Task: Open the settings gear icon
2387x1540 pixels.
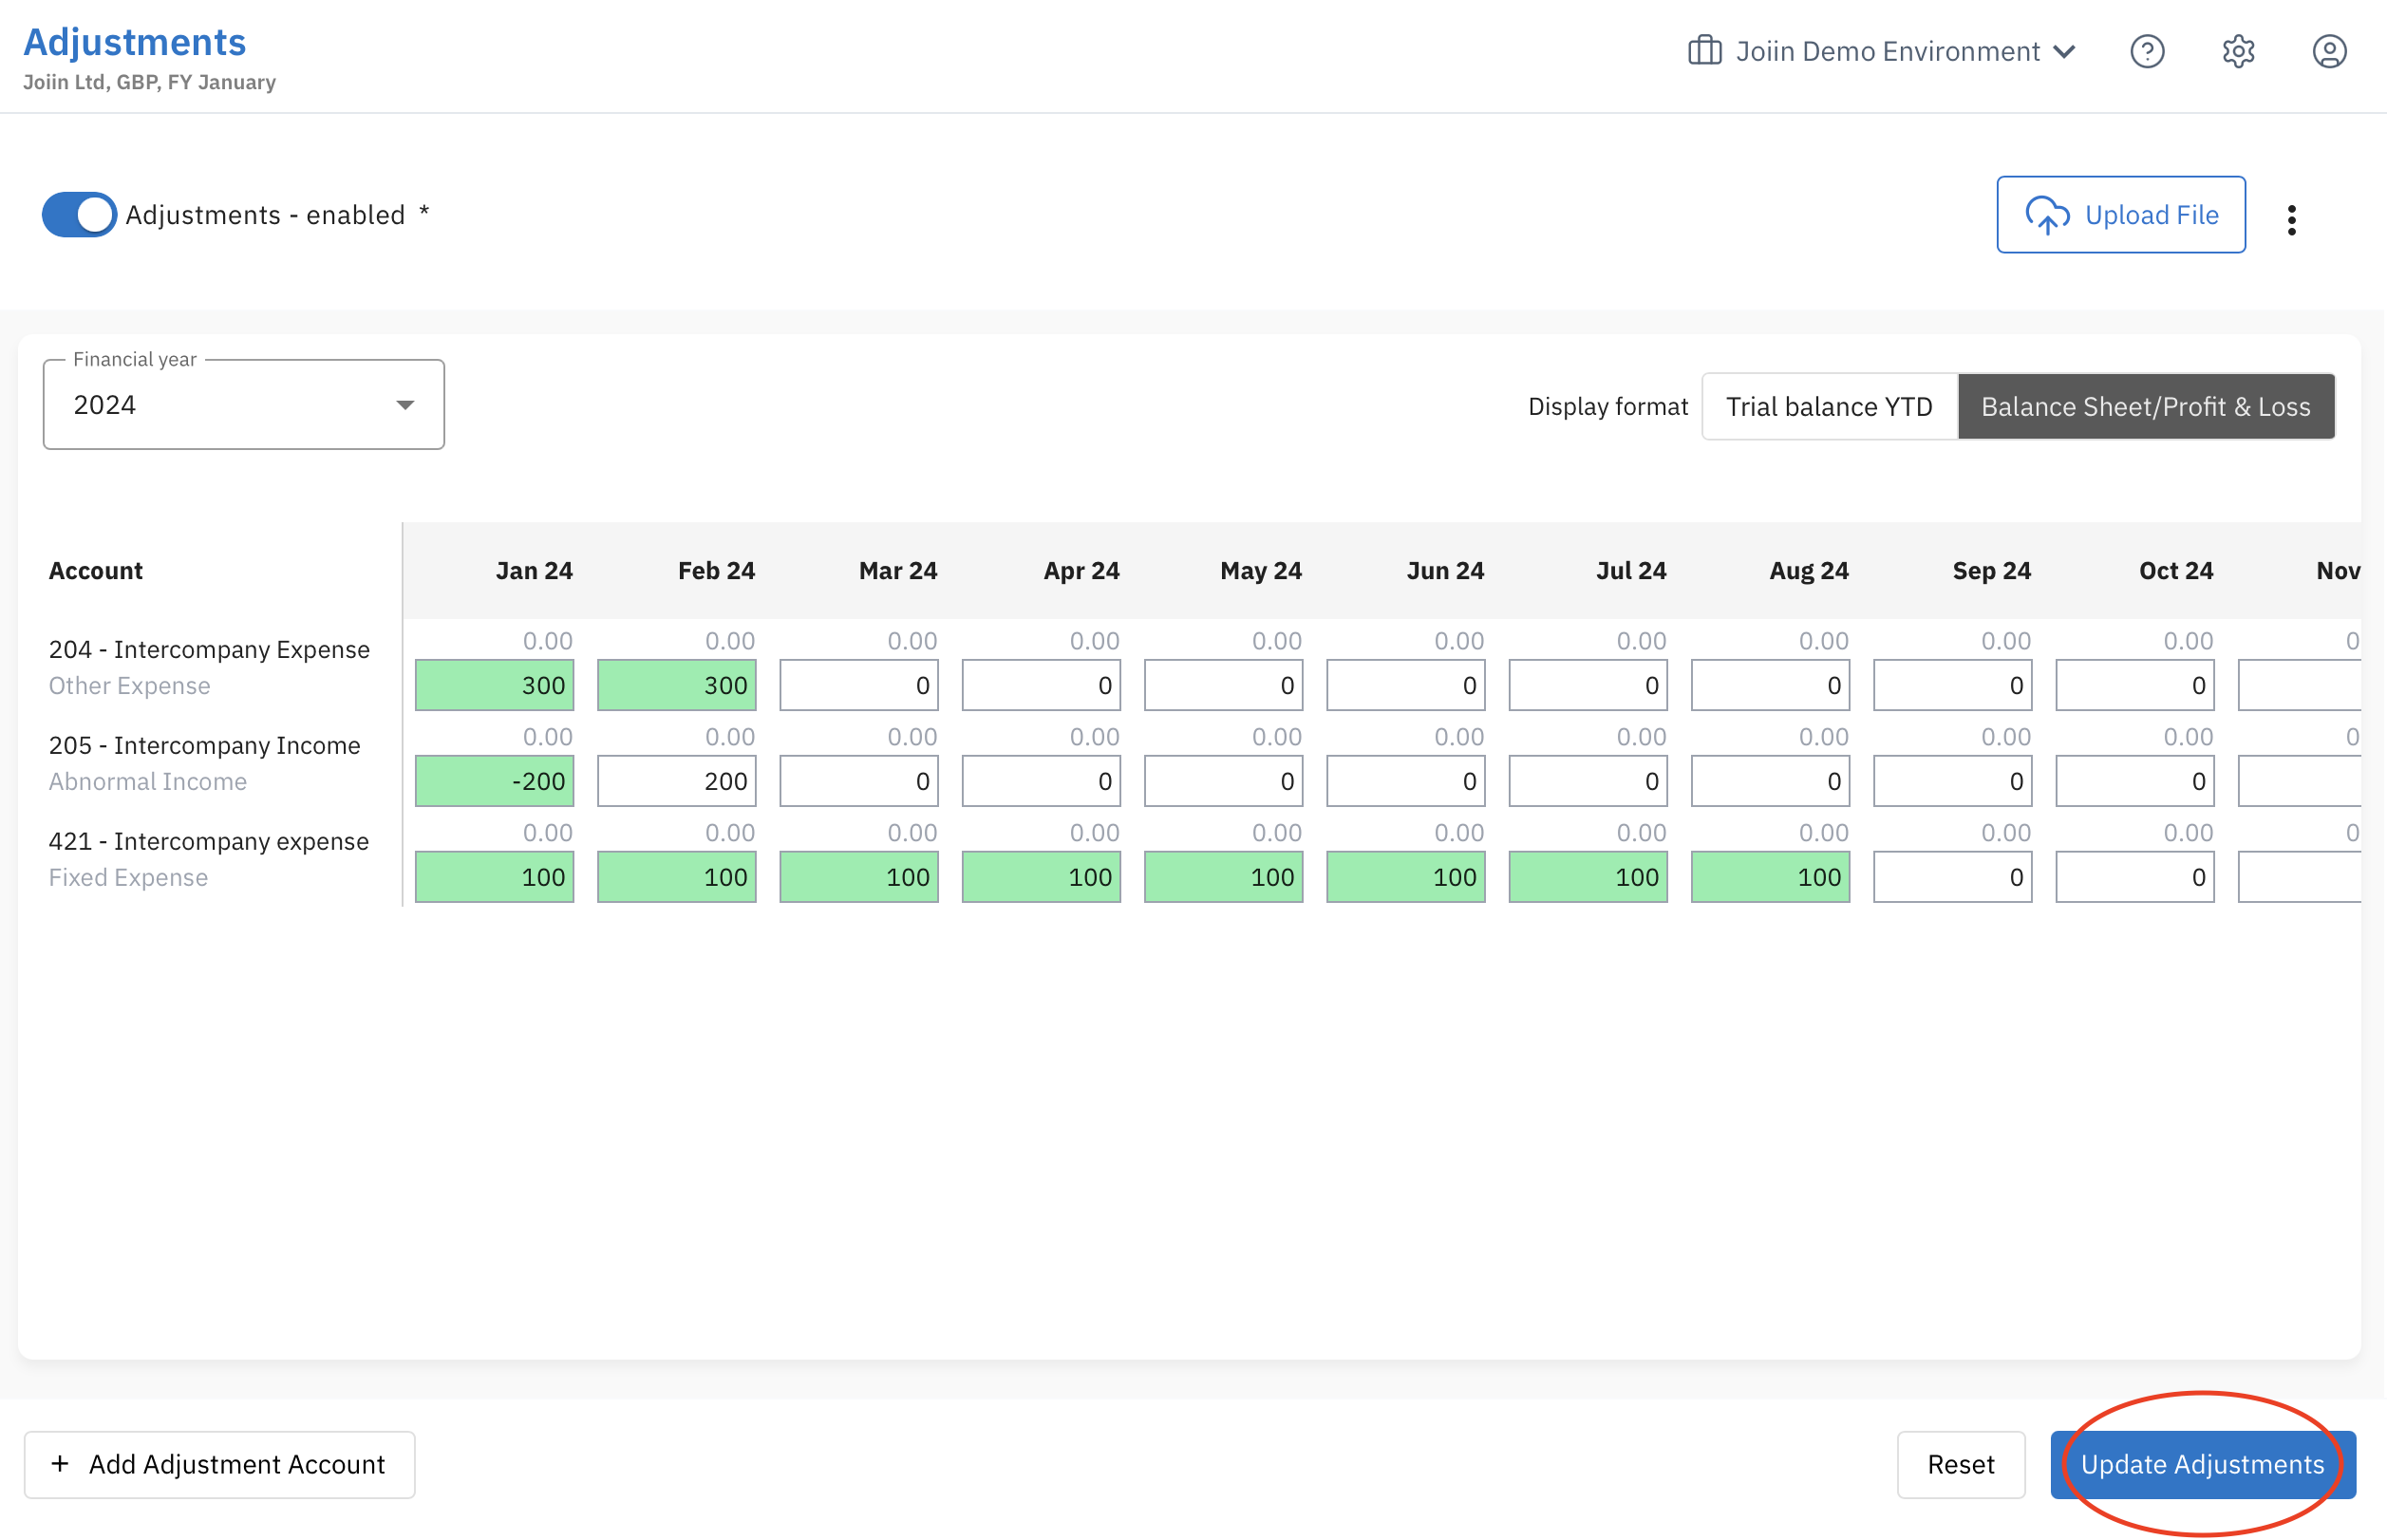Action: coord(2237,51)
